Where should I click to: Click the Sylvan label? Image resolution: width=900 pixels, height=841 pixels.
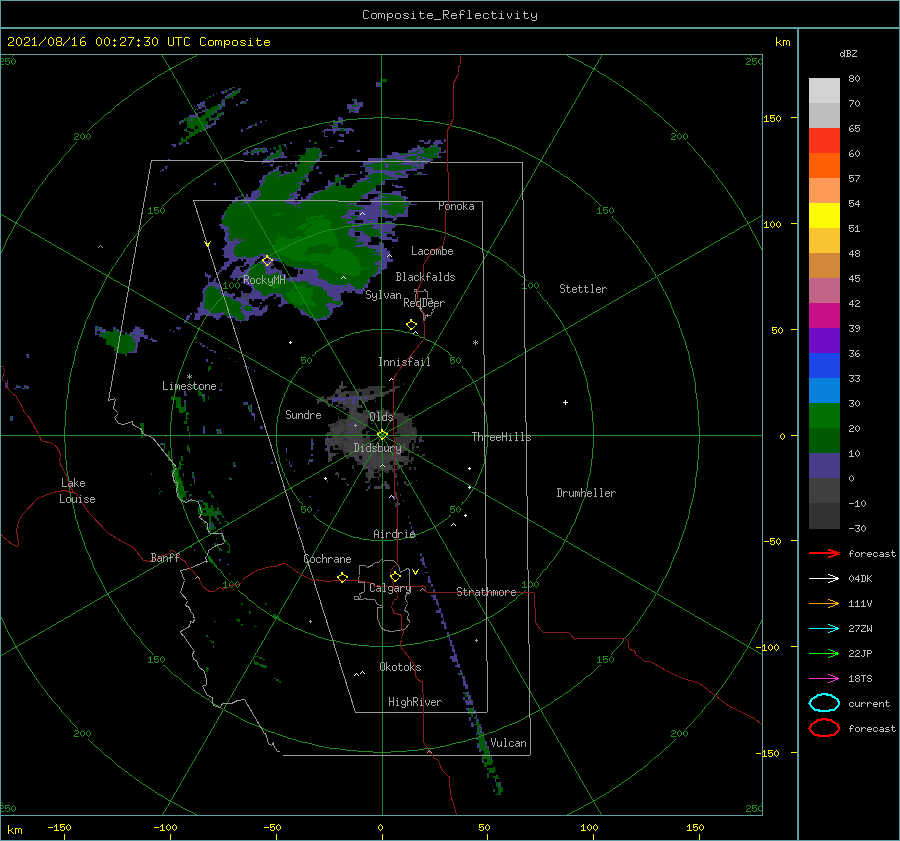pyautogui.click(x=383, y=295)
